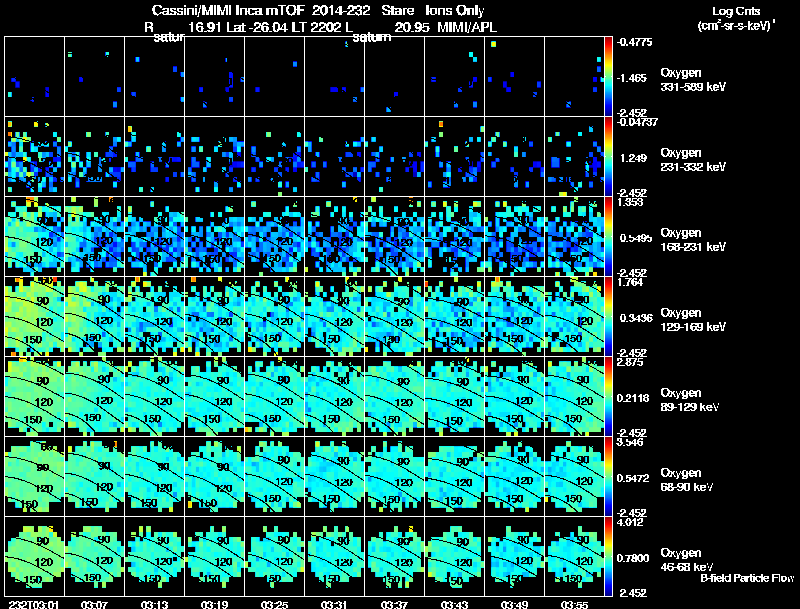This screenshot has width=800, height=609.
Task: Select the Oxygen 129-169 keV row label
Action: 694,319
